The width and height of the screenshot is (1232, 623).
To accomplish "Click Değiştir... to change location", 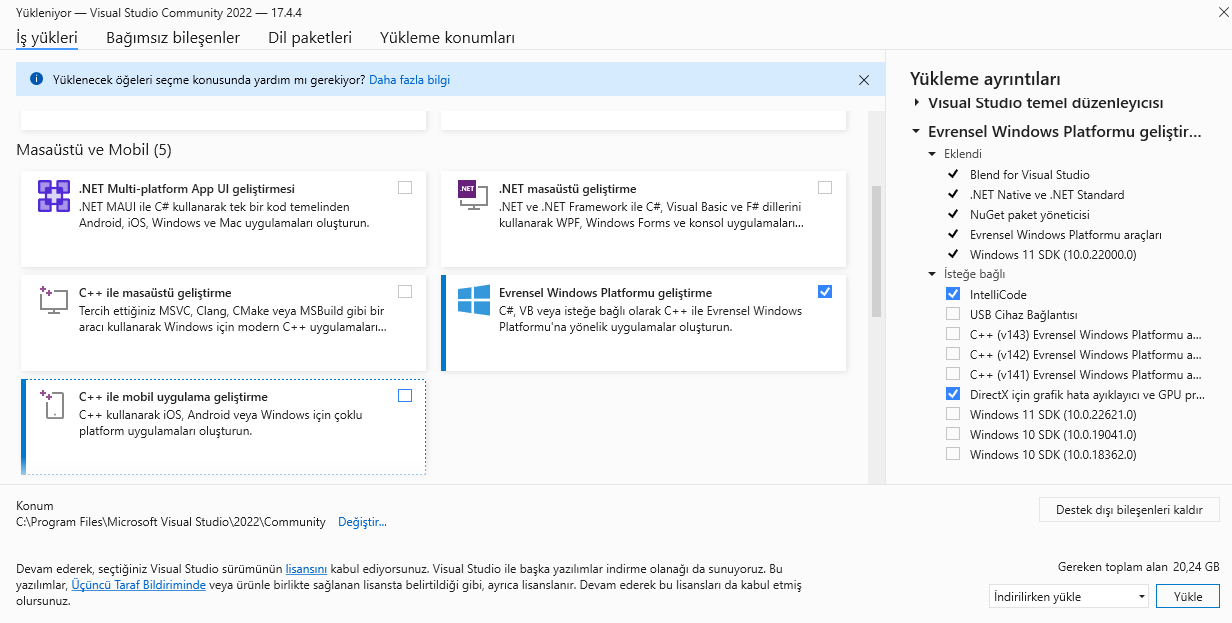I will click(362, 522).
